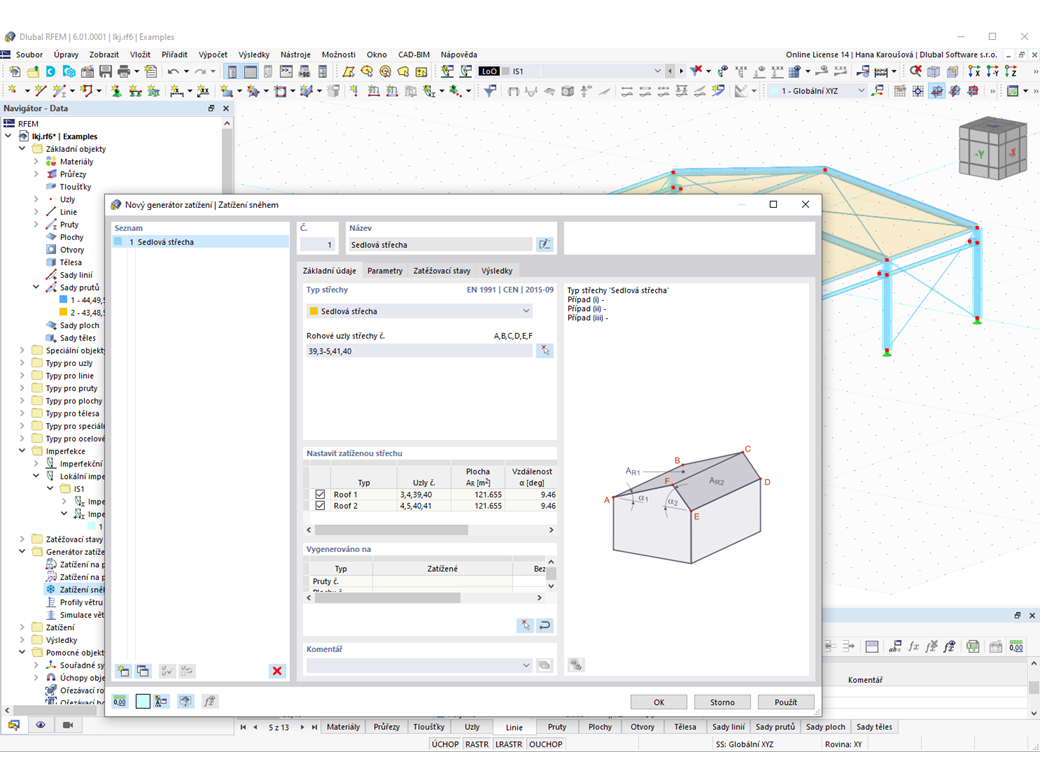Click the new item icon below Seznam list
This screenshot has width=1040, height=780.
[123, 671]
